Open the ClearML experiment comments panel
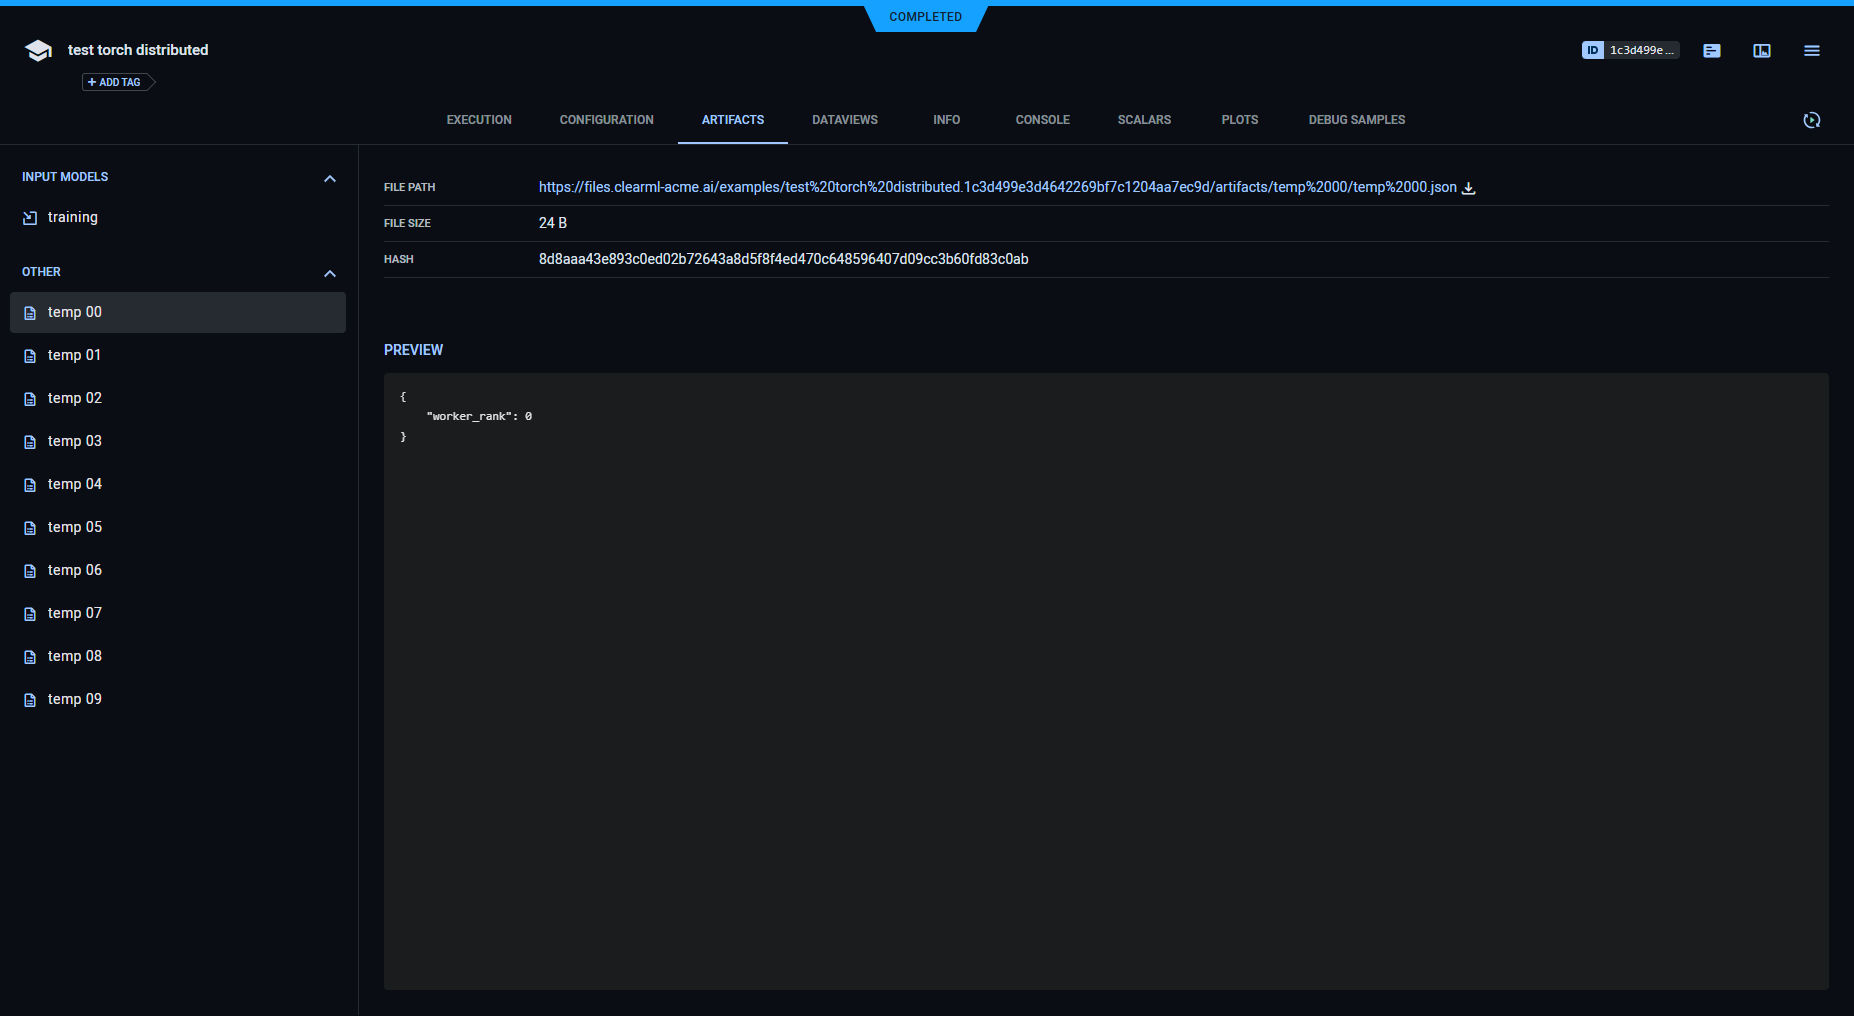1854x1016 pixels. 1711,50
